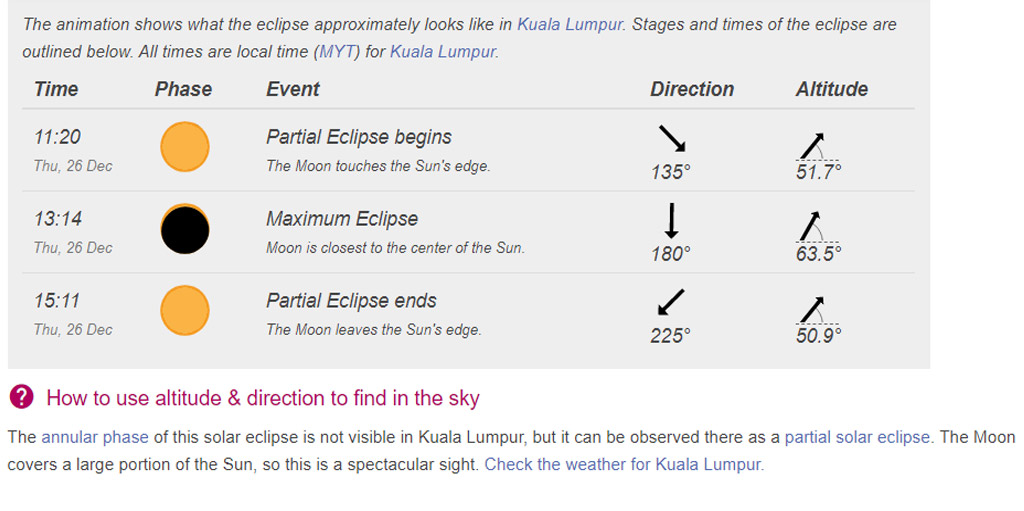Open the Kuala Lumpur link in the intro sentence
Screen dimensions: 1024x511
(x=571, y=24)
